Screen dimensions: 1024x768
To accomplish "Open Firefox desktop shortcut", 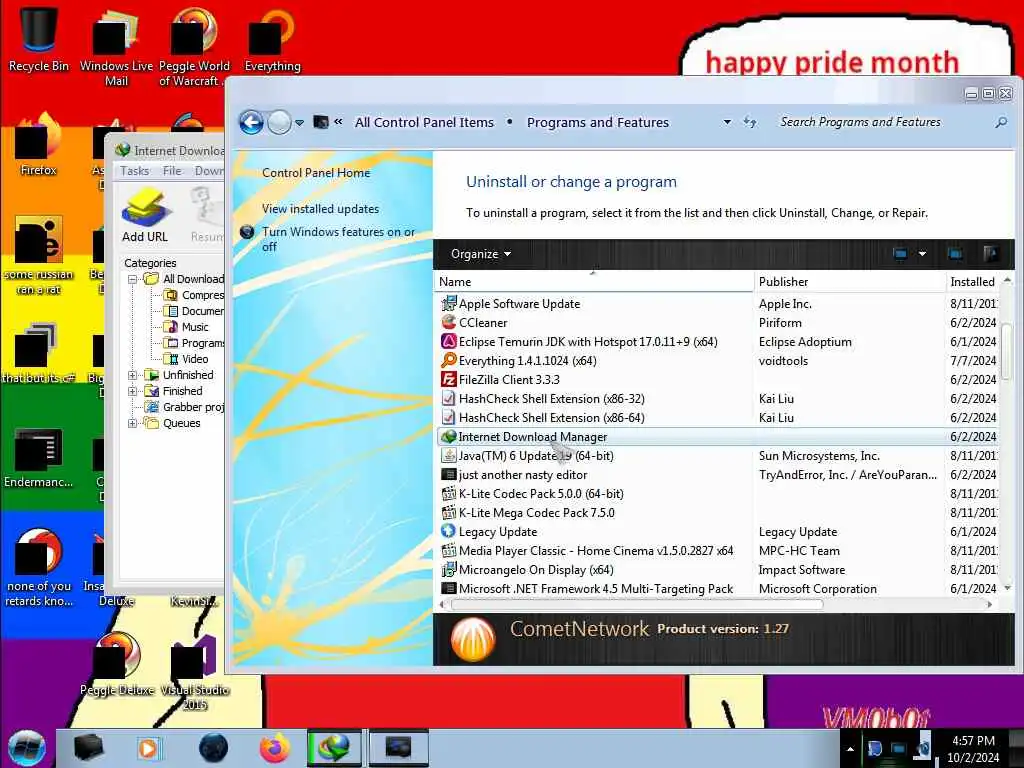I will 39,145.
